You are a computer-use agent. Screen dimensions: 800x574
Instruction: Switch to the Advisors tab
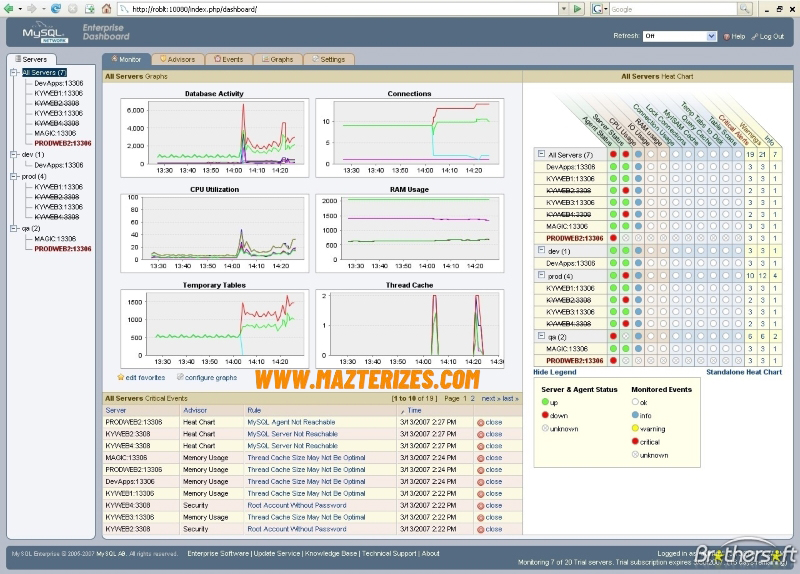pos(178,59)
